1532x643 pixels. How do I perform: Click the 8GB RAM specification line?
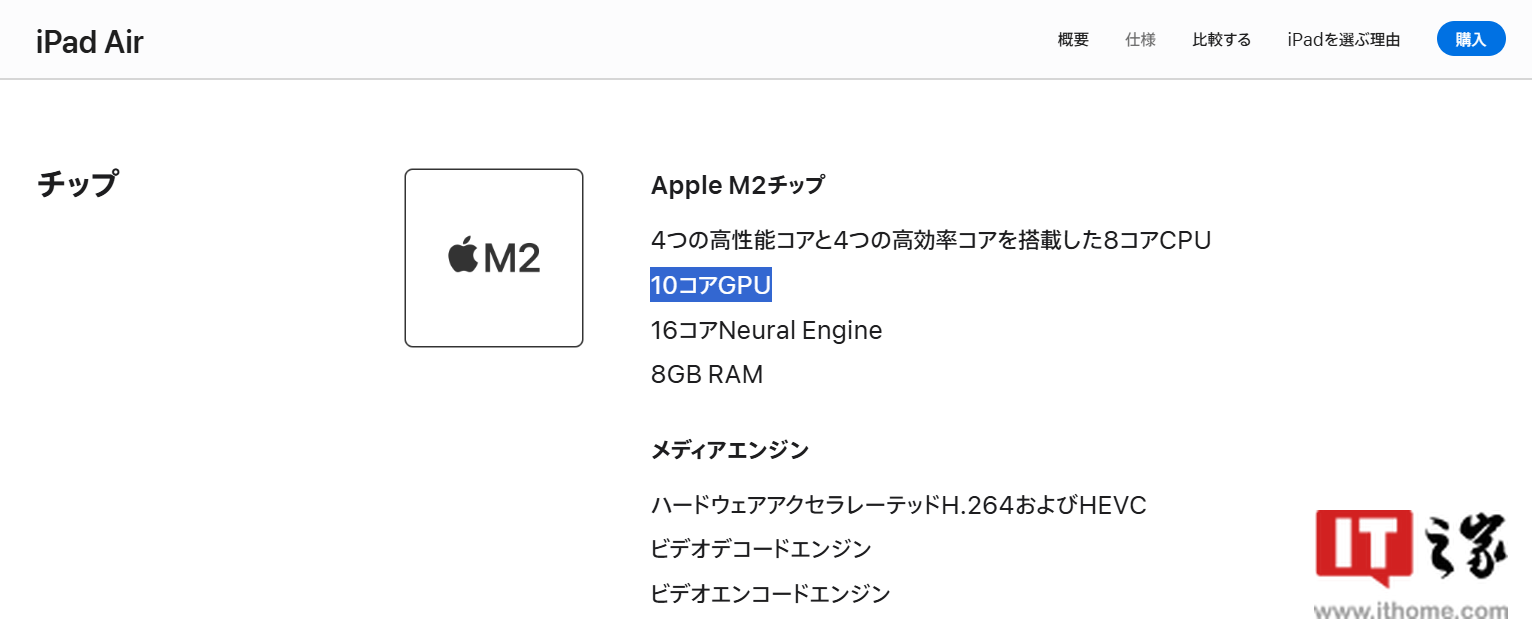[x=707, y=373]
